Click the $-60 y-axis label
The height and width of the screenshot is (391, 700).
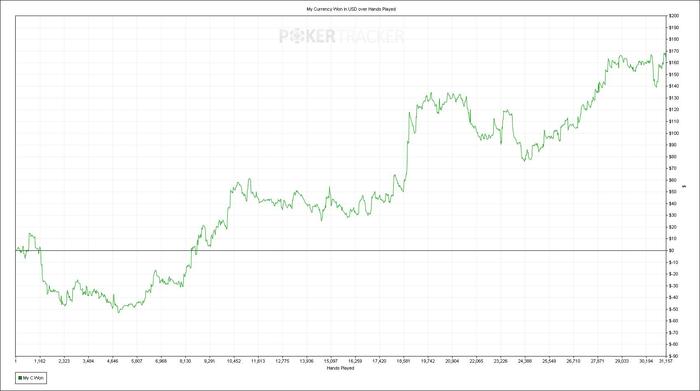click(673, 321)
